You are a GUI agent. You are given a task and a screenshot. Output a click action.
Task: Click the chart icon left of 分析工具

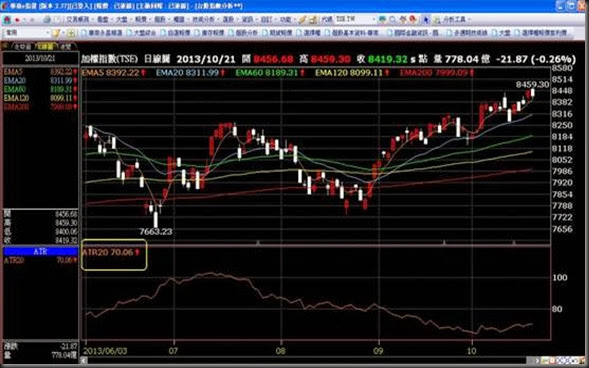[x=437, y=20]
